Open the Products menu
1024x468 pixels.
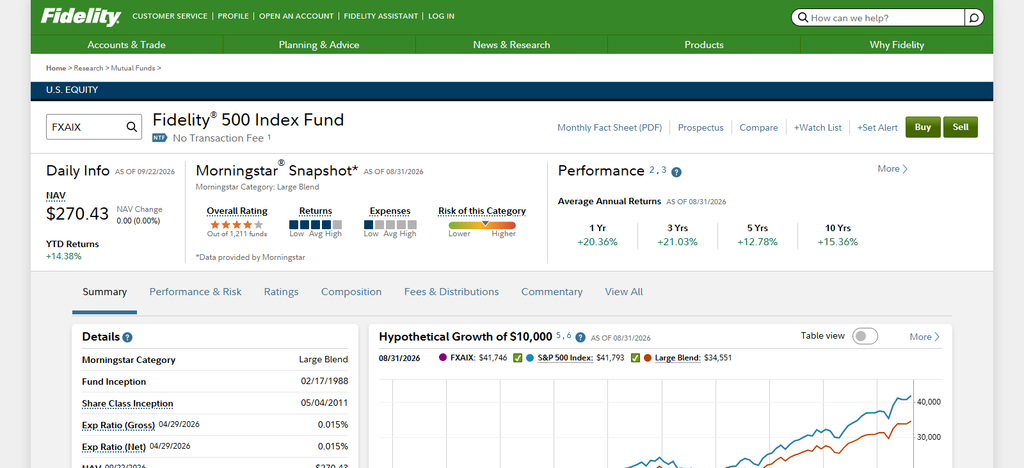(704, 44)
